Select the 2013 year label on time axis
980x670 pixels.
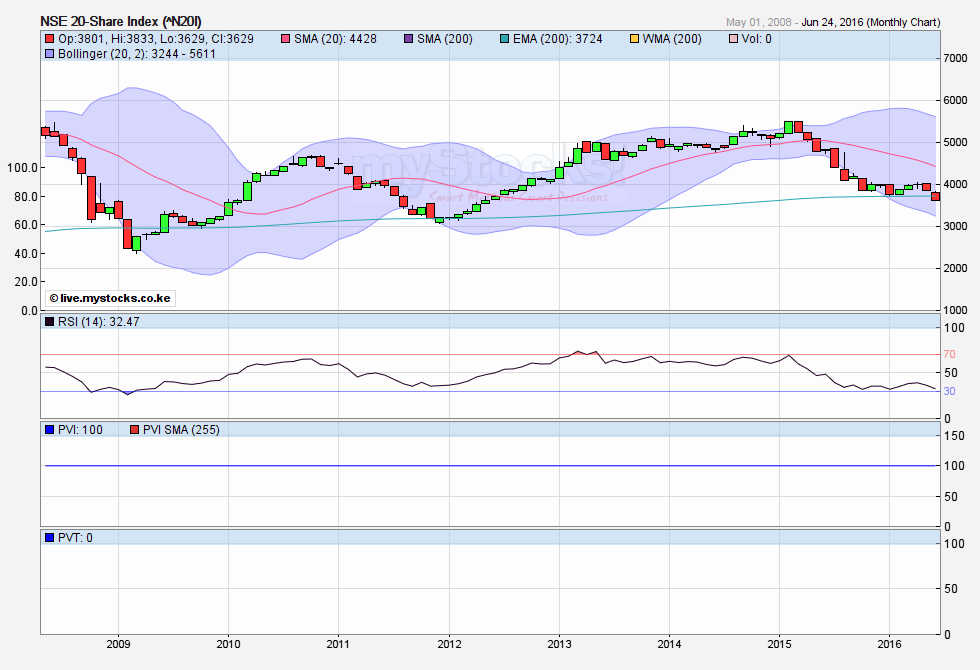(x=559, y=643)
